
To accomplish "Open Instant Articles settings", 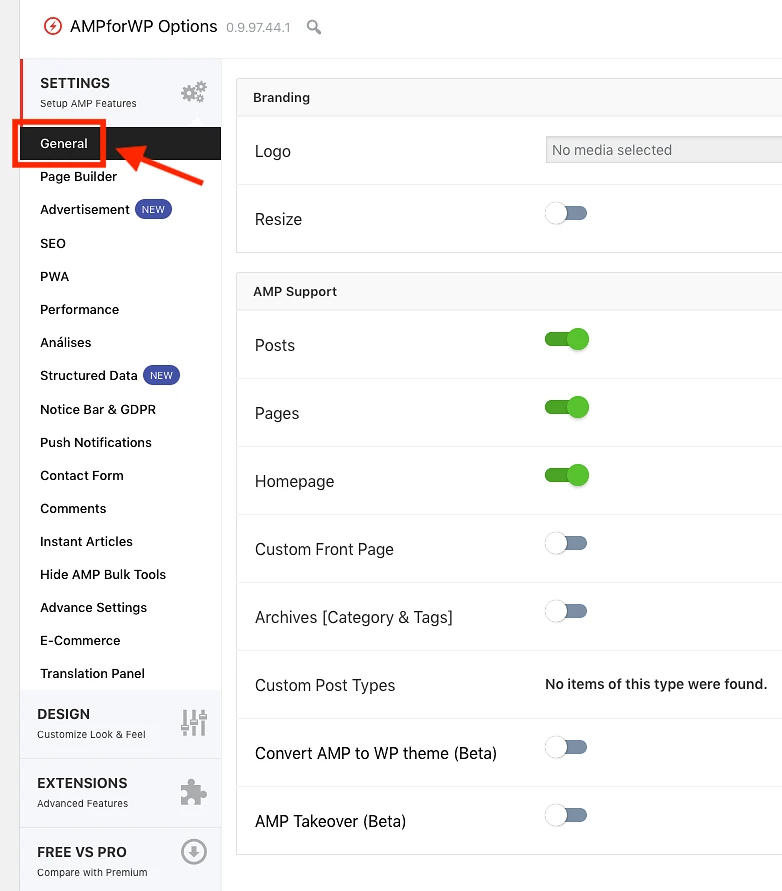I will (86, 542).
